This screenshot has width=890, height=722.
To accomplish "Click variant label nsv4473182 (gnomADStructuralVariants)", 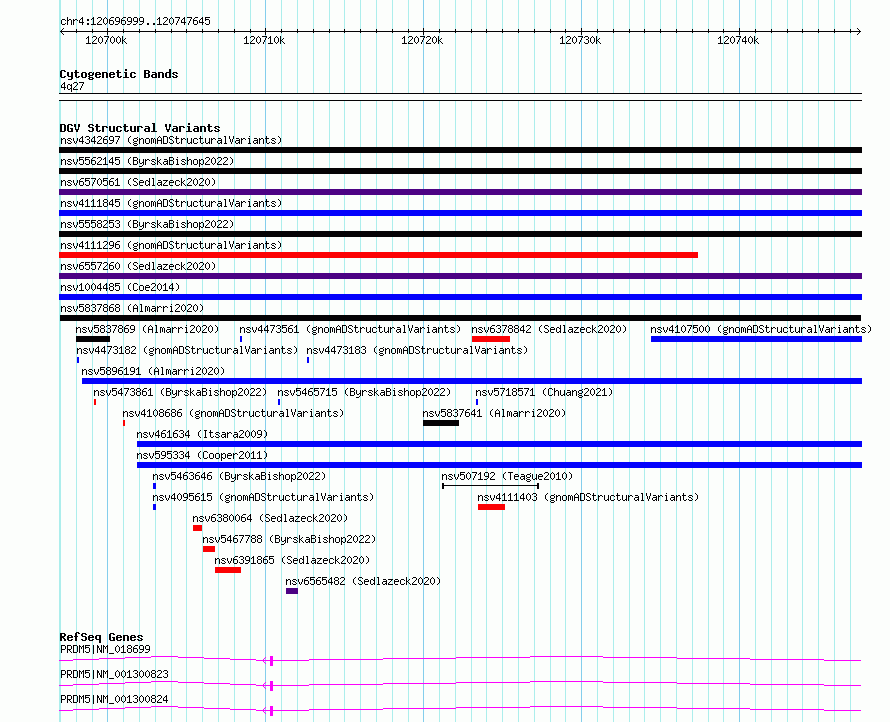I will click(187, 350).
